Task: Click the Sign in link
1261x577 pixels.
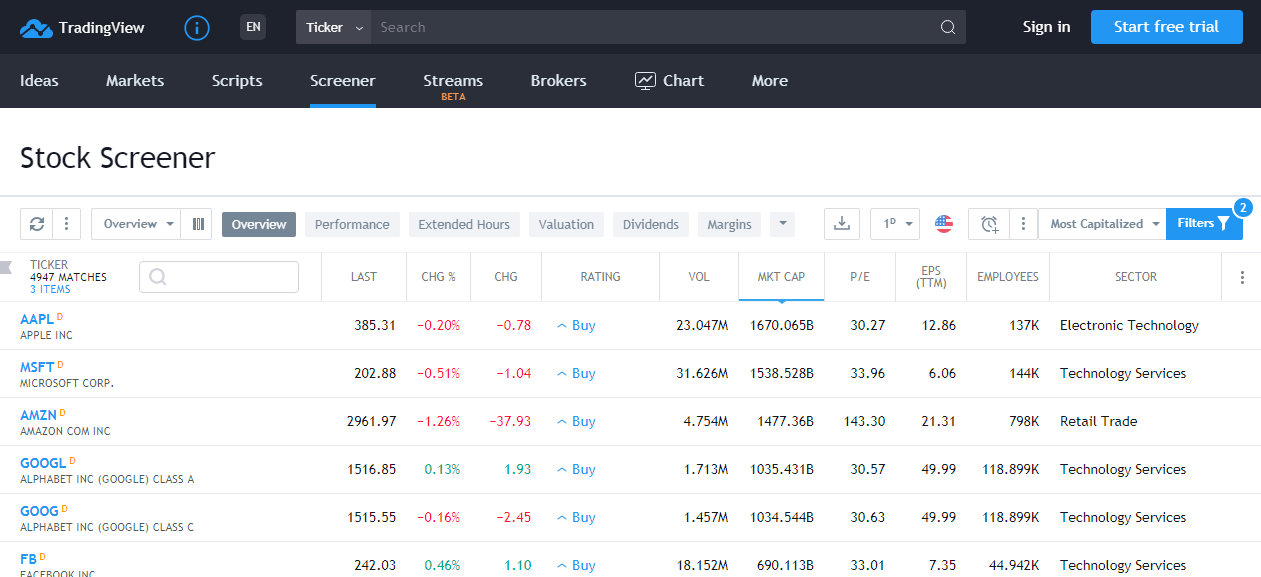Action: point(1046,27)
